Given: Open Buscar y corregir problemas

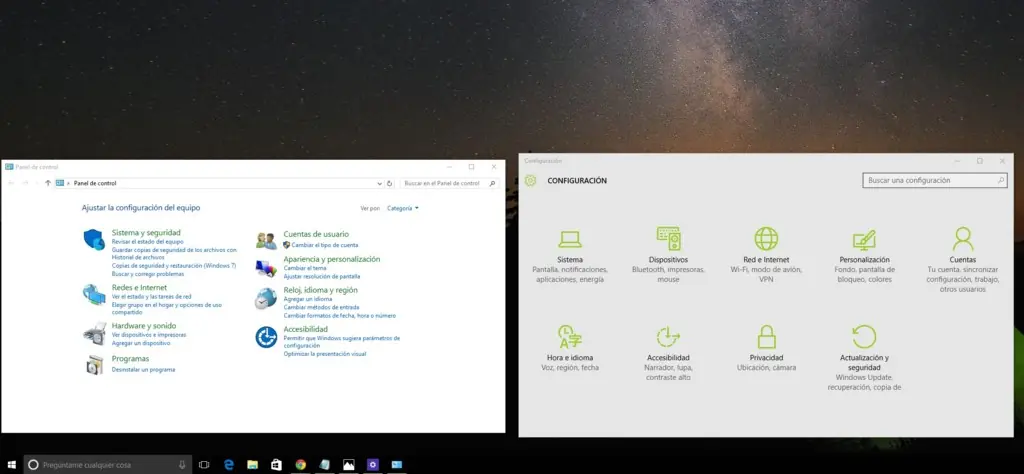Looking at the screenshot, I should [148, 274].
